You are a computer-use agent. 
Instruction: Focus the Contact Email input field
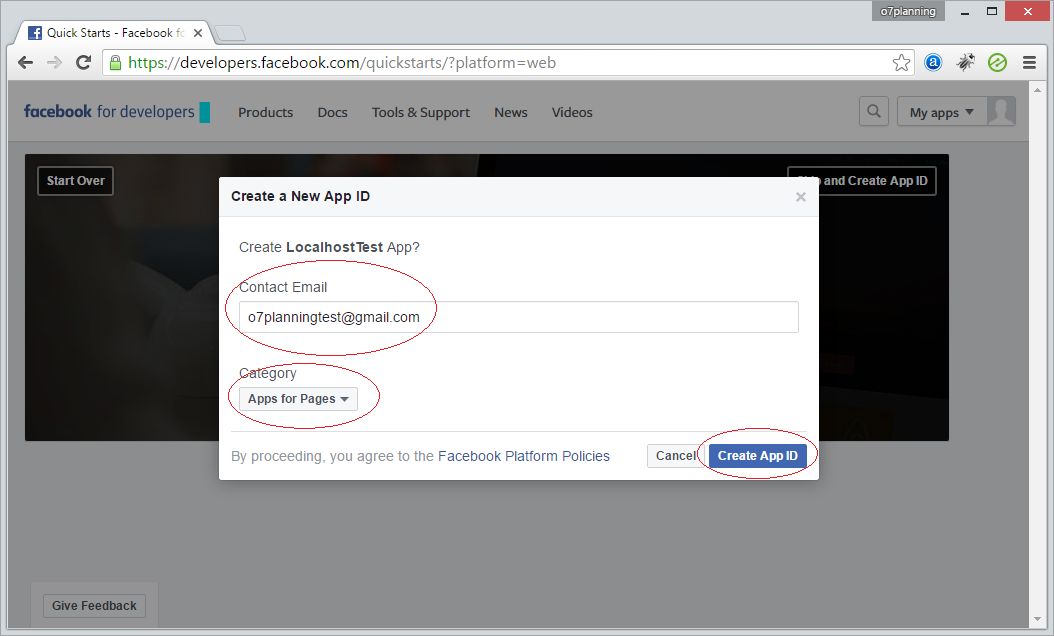pos(519,317)
